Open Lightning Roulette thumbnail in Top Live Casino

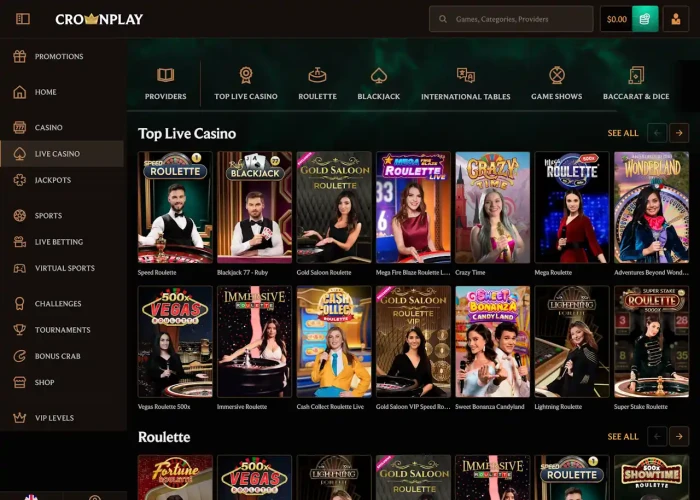click(572, 342)
